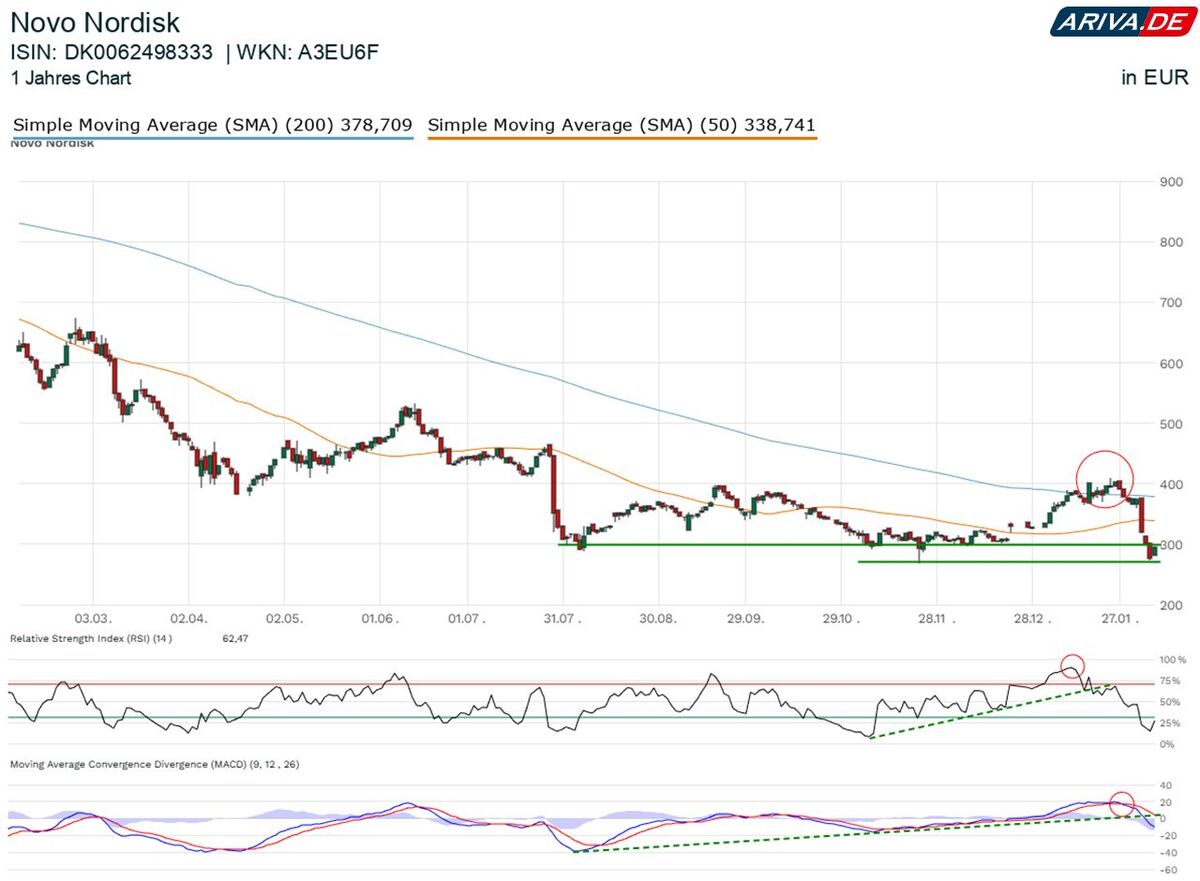This screenshot has width=1200, height=881.
Task: Click the 01.06. date axis label
Action: pyautogui.click(x=379, y=621)
